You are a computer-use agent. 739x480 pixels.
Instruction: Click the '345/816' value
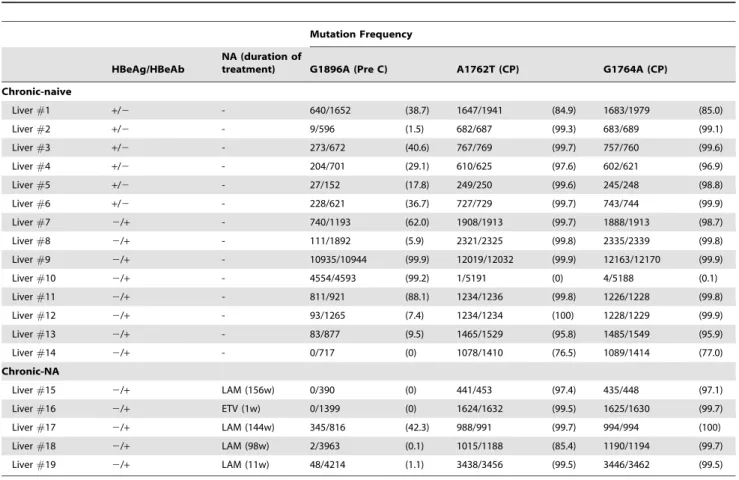[x=327, y=427]
